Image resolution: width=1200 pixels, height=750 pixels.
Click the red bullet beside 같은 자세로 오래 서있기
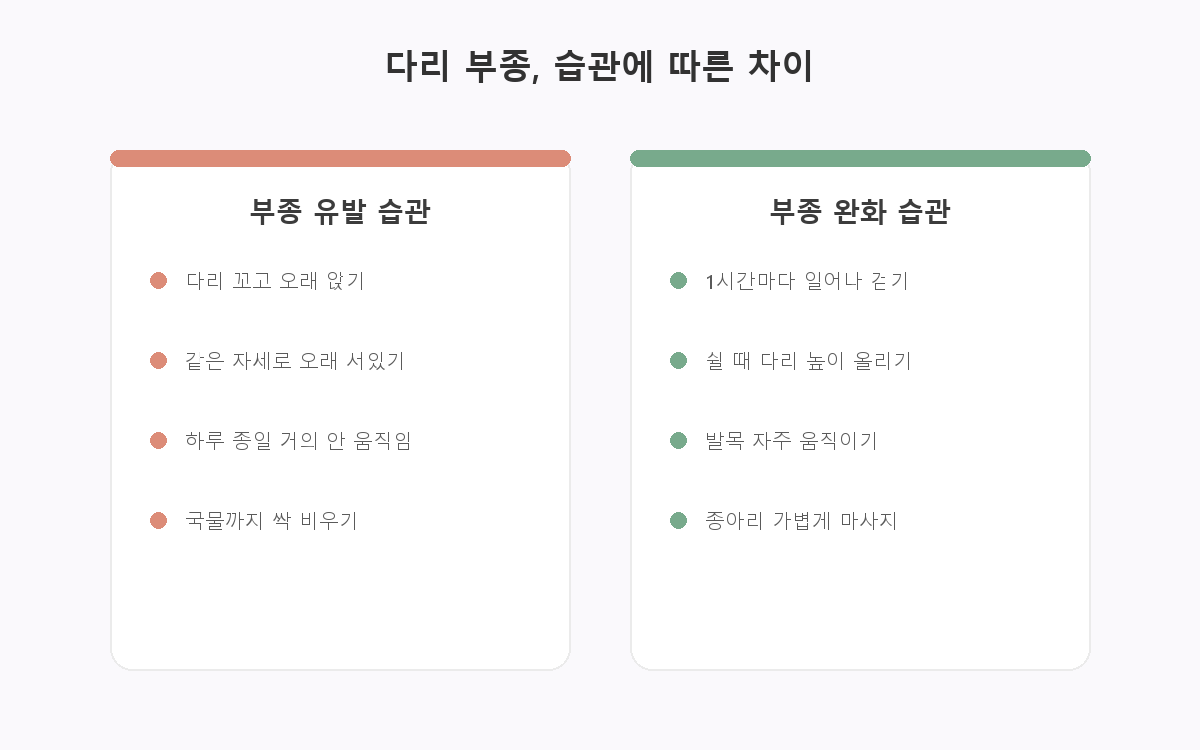coord(158,360)
